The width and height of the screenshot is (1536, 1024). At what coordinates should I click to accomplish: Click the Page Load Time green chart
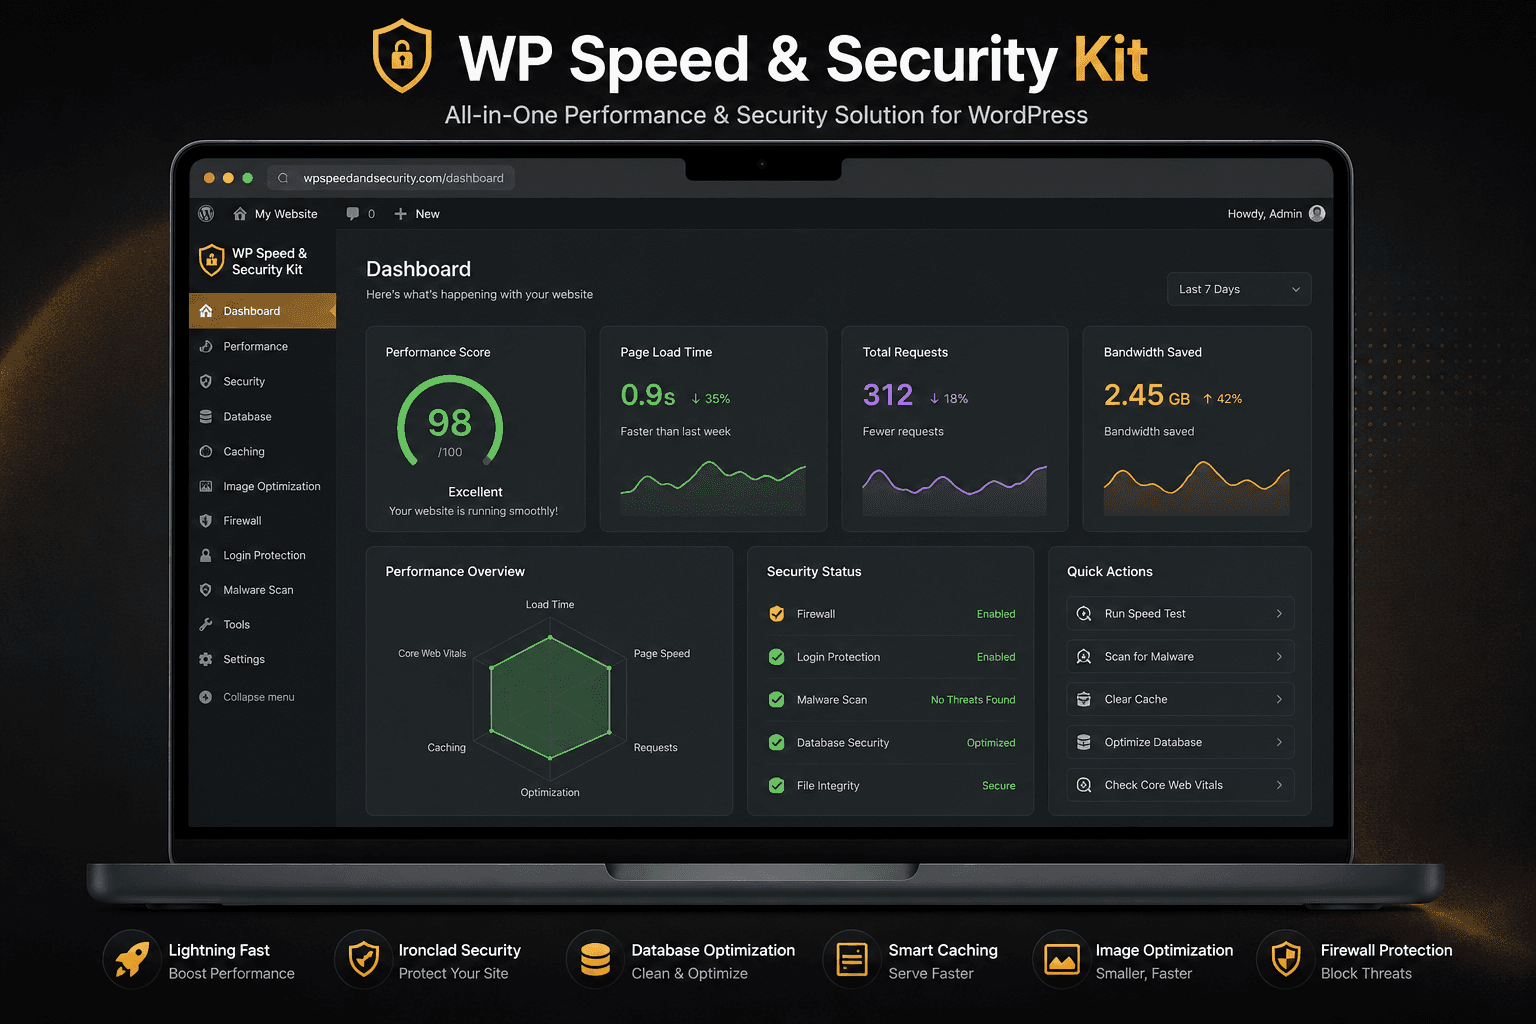pos(713,487)
